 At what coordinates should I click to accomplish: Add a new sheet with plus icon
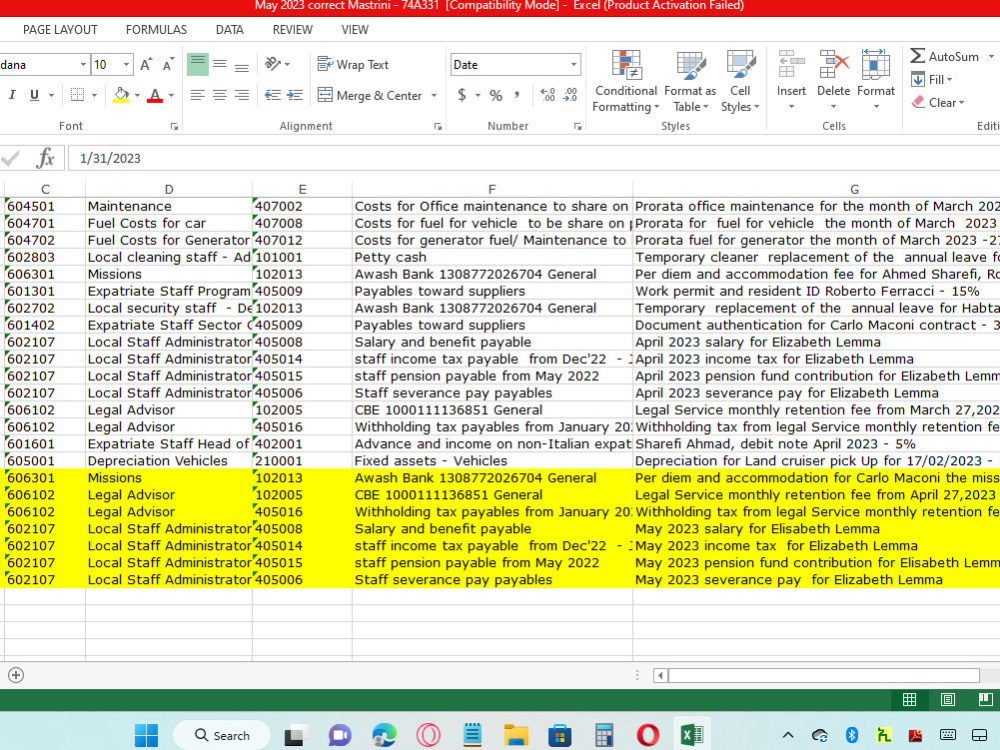[x=16, y=675]
